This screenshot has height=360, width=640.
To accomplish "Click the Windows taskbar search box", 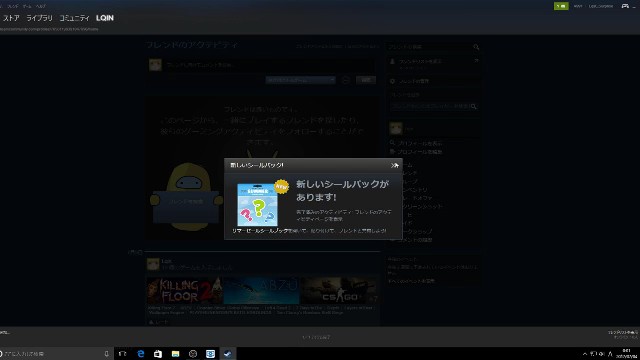I will coord(53,353).
